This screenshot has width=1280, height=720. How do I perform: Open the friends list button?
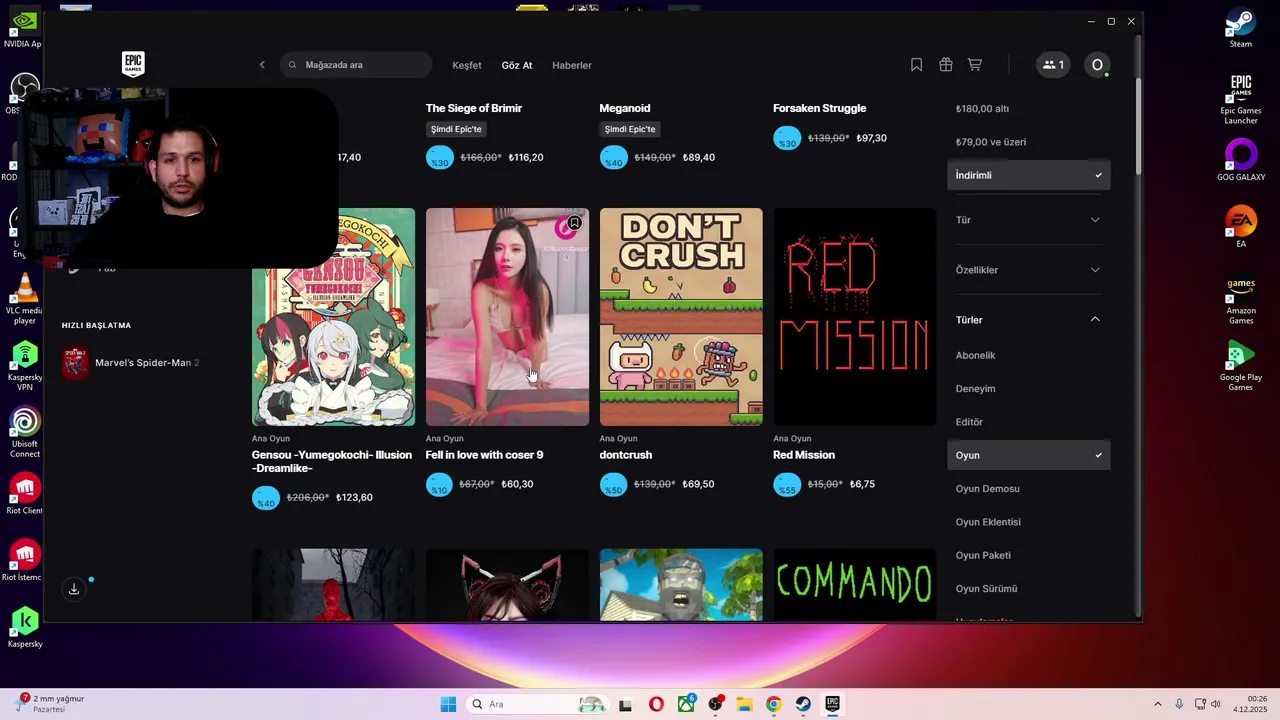pyautogui.click(x=1053, y=65)
